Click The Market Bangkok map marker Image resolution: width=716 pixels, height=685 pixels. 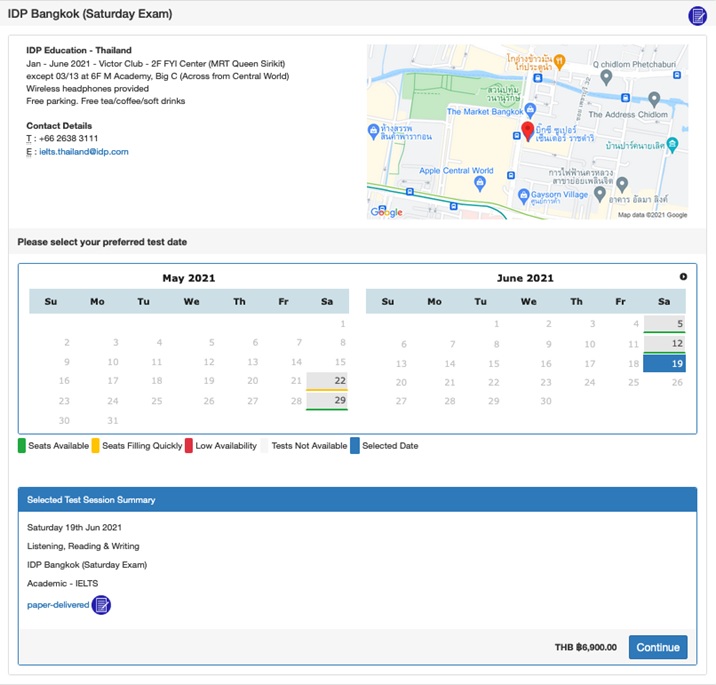[x=530, y=110]
